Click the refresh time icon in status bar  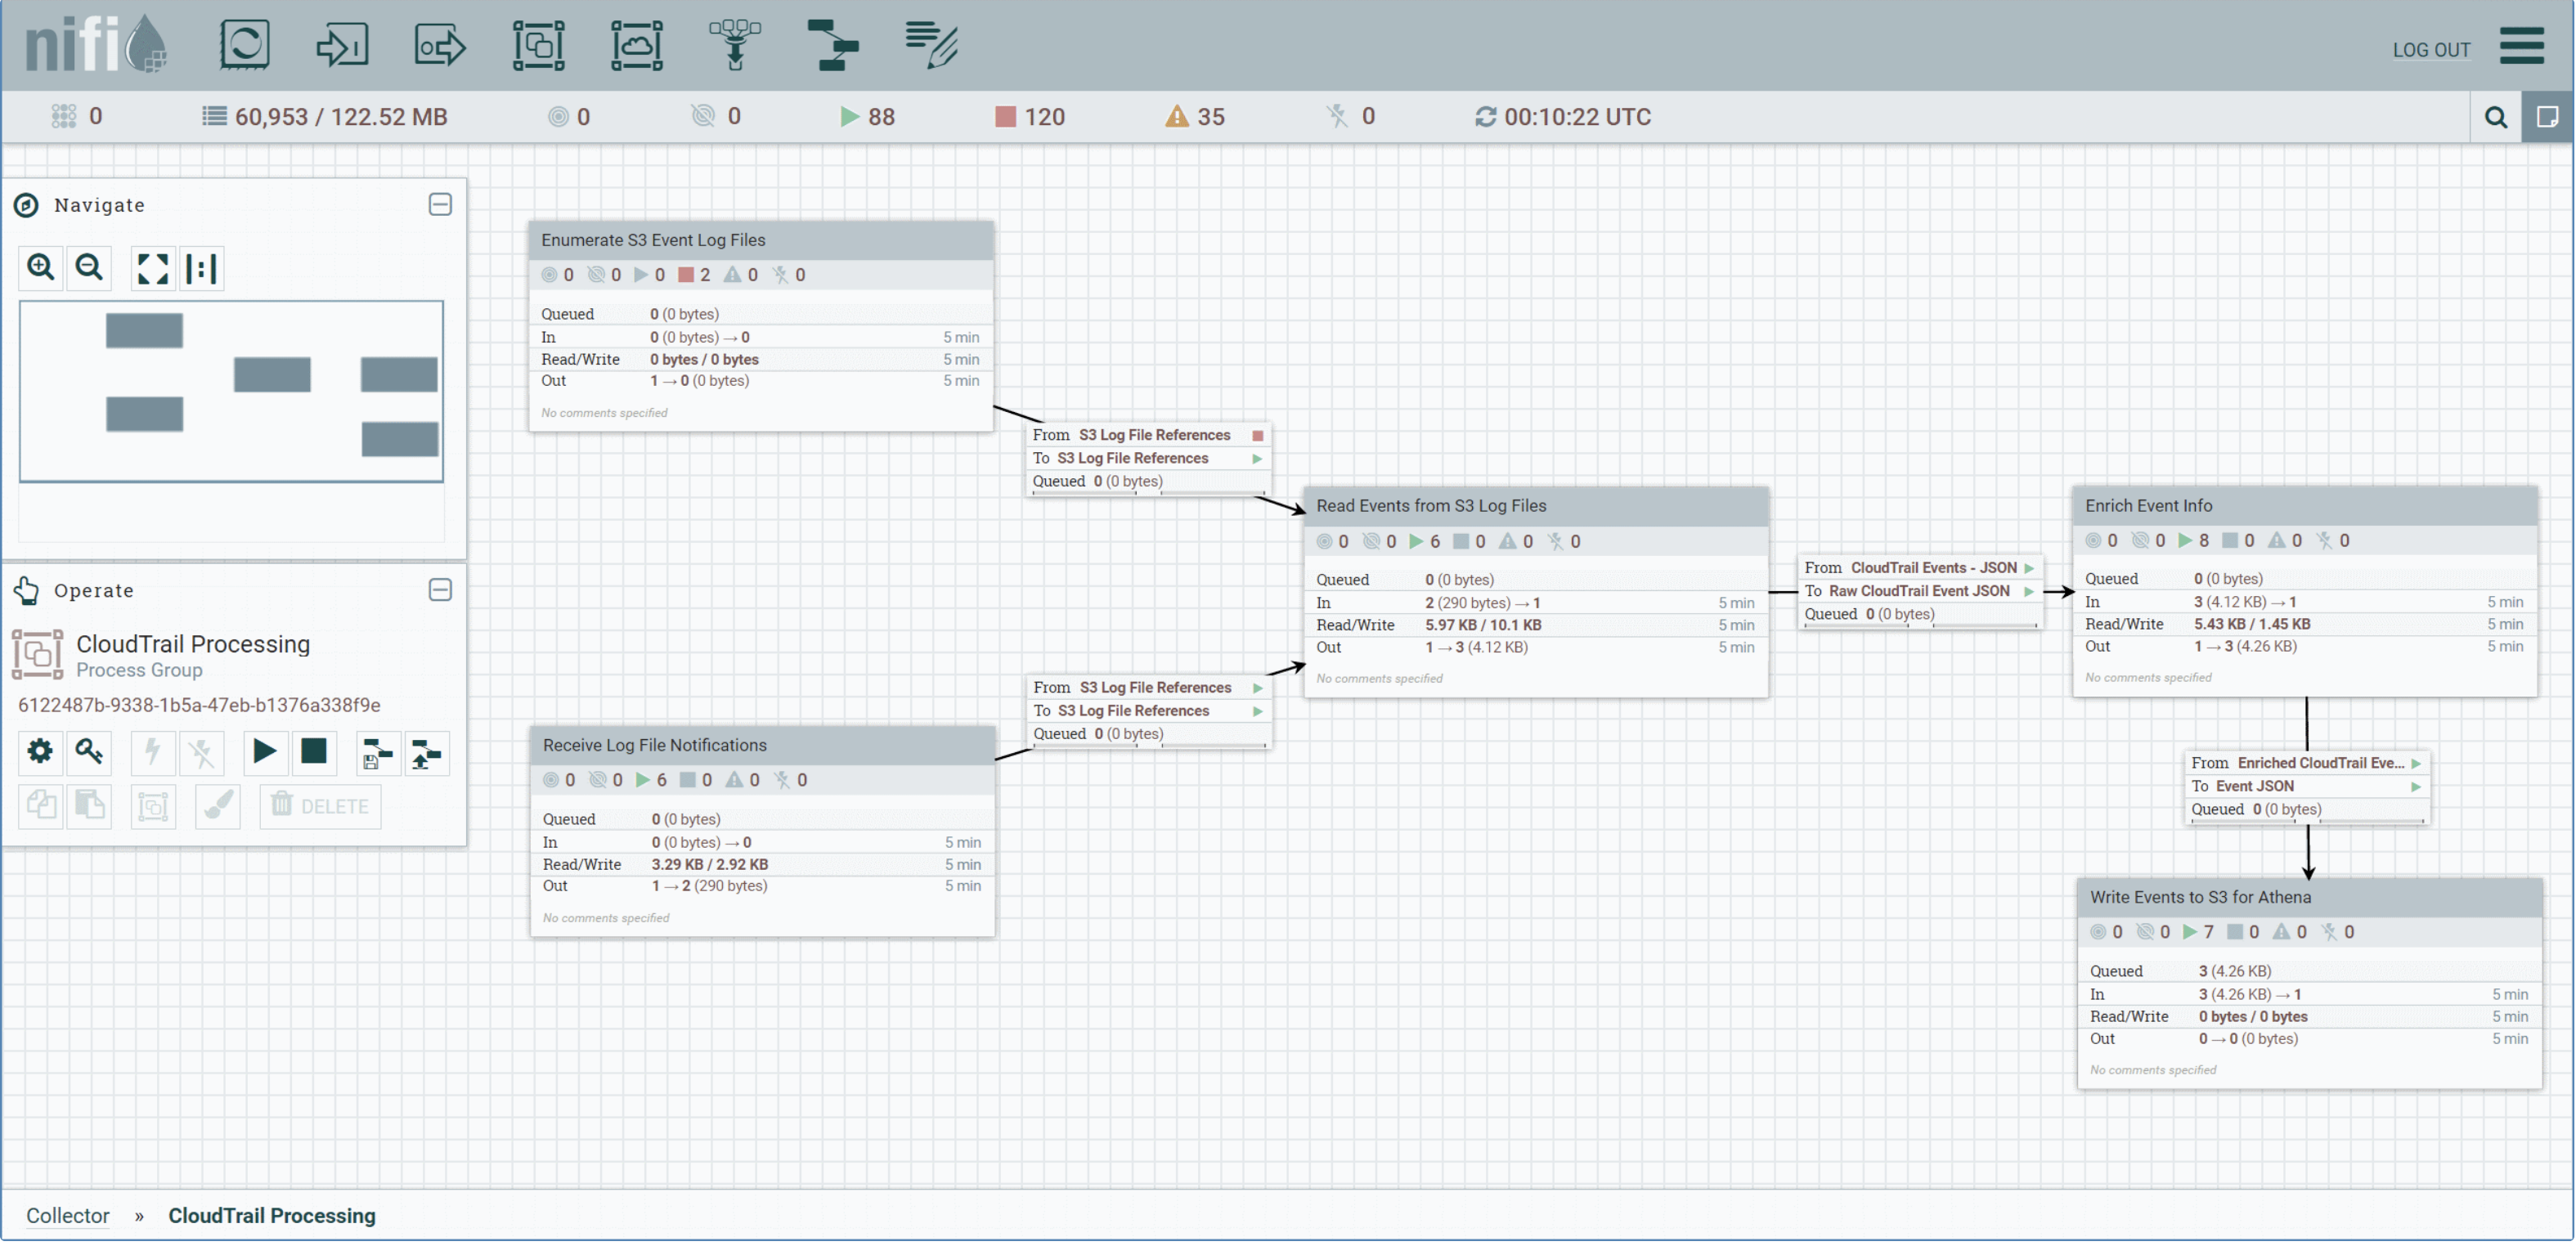(x=1485, y=117)
